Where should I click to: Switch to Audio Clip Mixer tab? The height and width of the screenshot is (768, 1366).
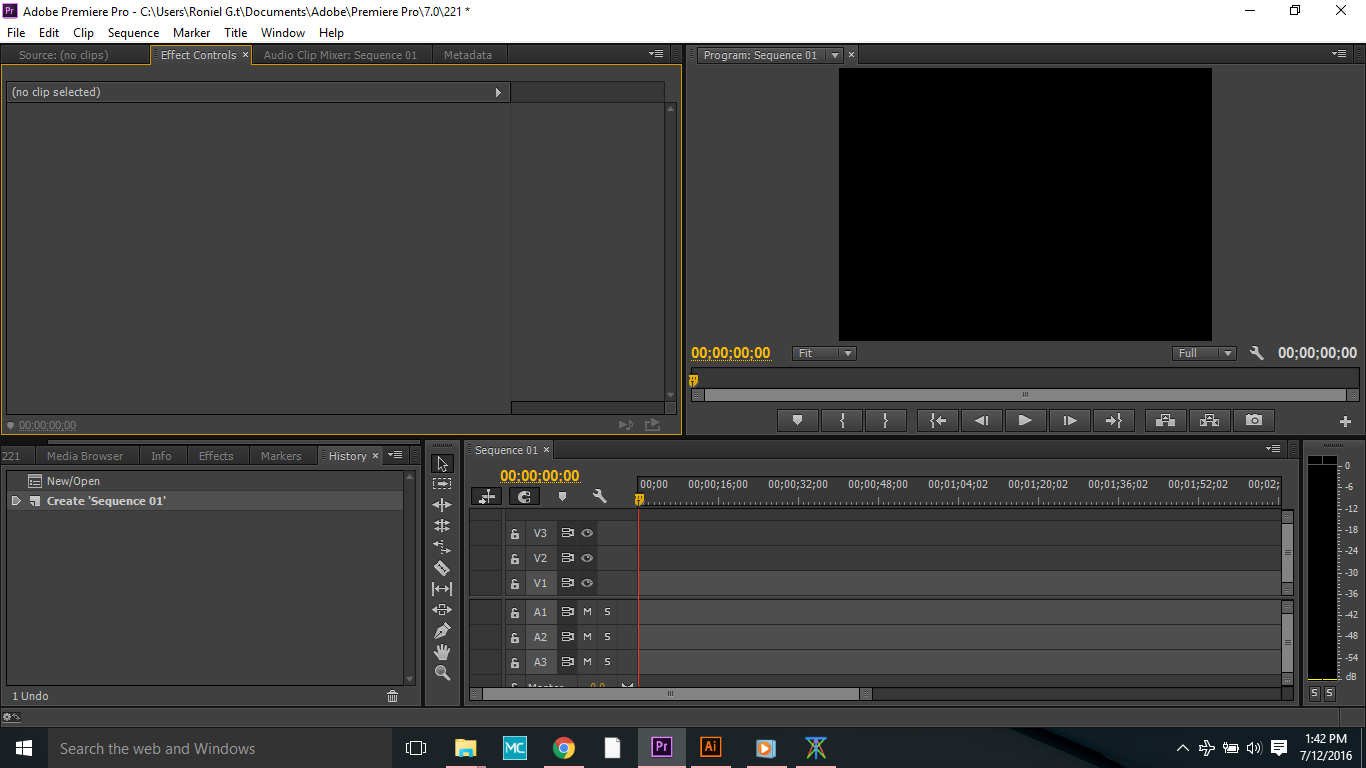click(340, 55)
